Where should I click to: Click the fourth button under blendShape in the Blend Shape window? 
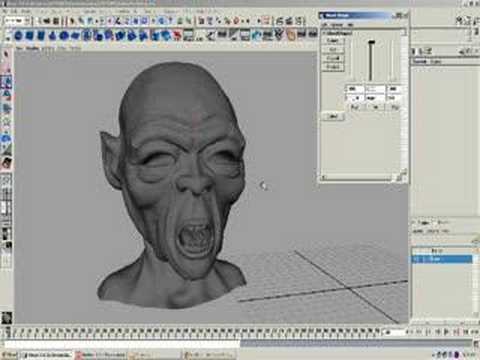point(332,67)
